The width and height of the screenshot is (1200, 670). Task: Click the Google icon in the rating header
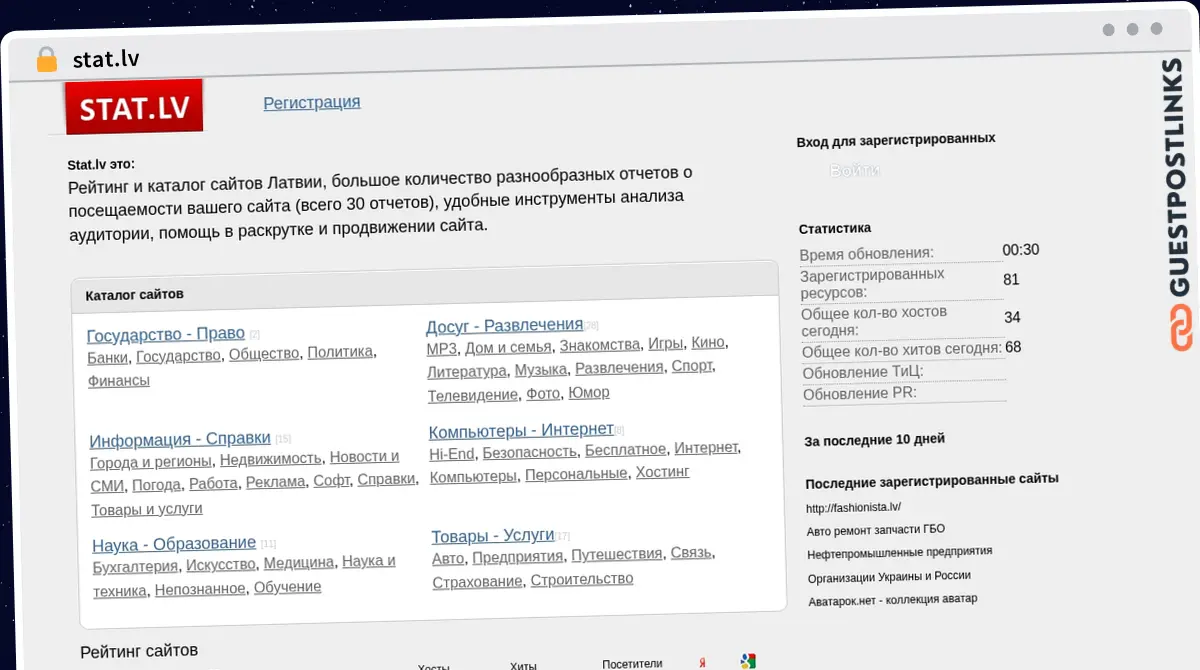click(x=746, y=660)
